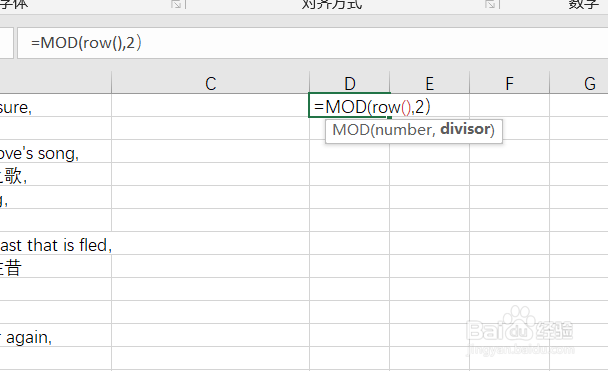This screenshot has height=371, width=608.
Task: Select the column F header
Action: [510, 83]
